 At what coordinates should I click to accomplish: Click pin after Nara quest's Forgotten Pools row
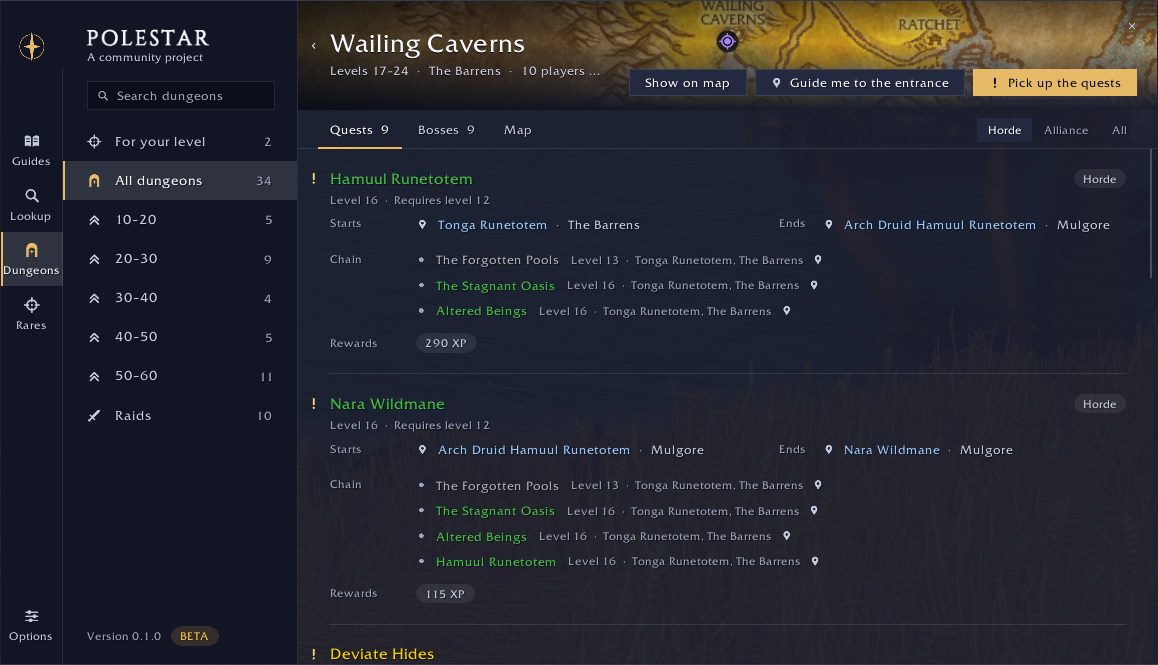click(818, 485)
